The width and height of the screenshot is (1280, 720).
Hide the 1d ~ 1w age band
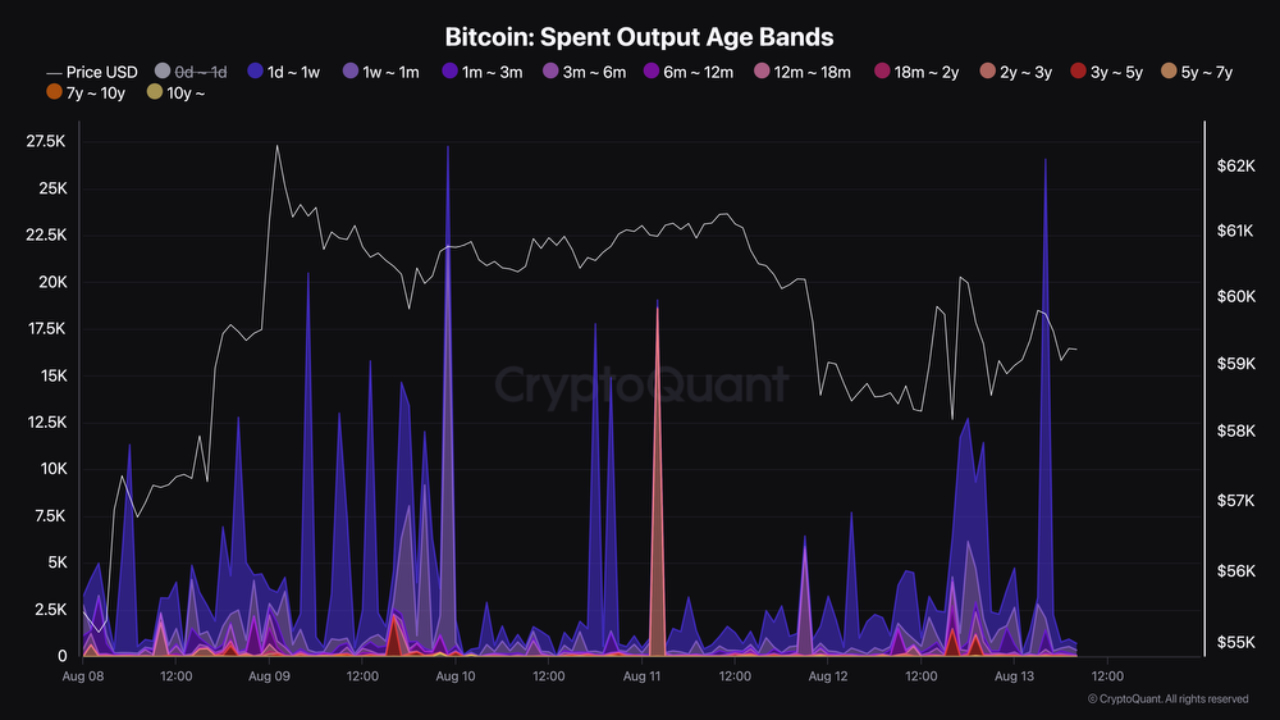(283, 72)
